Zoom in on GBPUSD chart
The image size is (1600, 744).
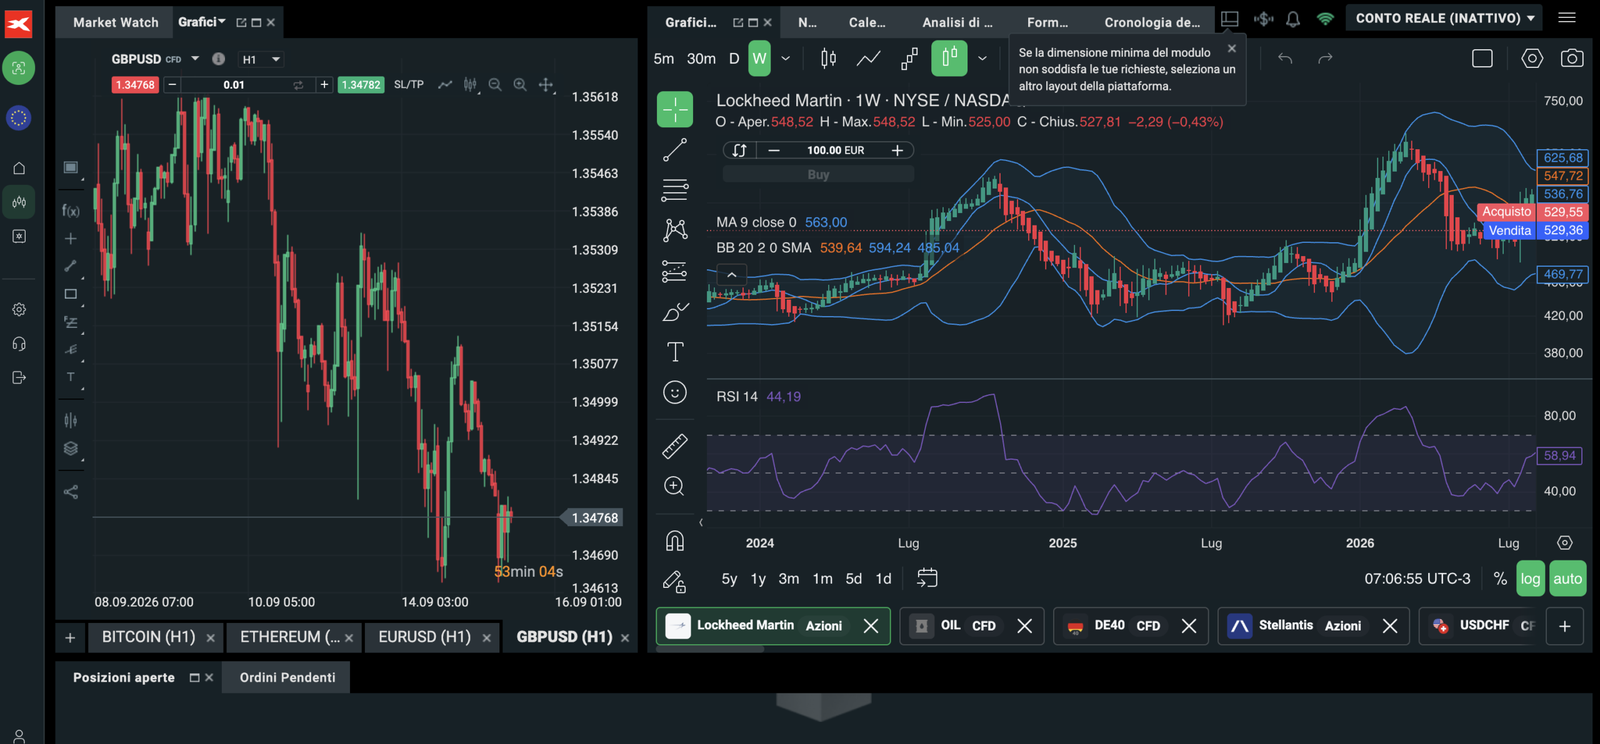(520, 85)
